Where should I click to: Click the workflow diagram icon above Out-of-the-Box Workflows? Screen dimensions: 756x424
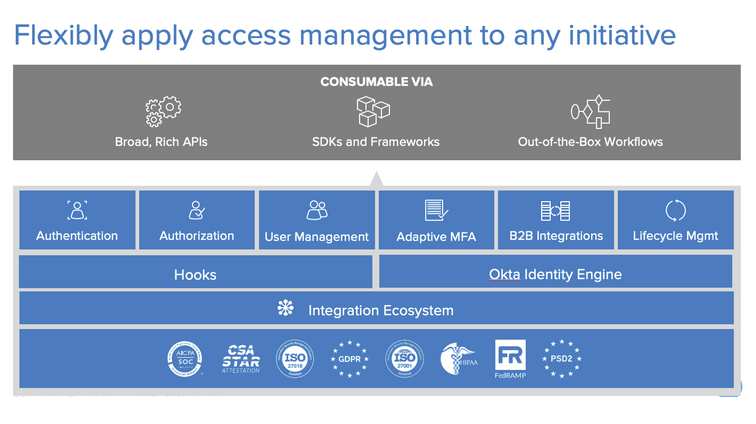point(590,111)
